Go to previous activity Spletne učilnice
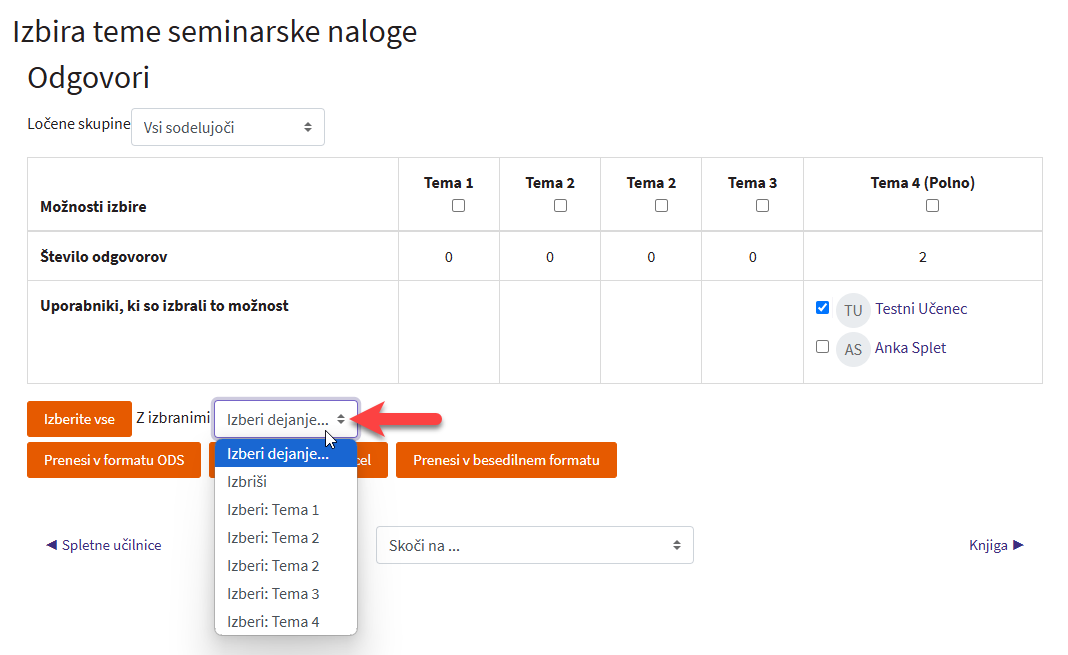This screenshot has width=1068, height=655. [104, 545]
